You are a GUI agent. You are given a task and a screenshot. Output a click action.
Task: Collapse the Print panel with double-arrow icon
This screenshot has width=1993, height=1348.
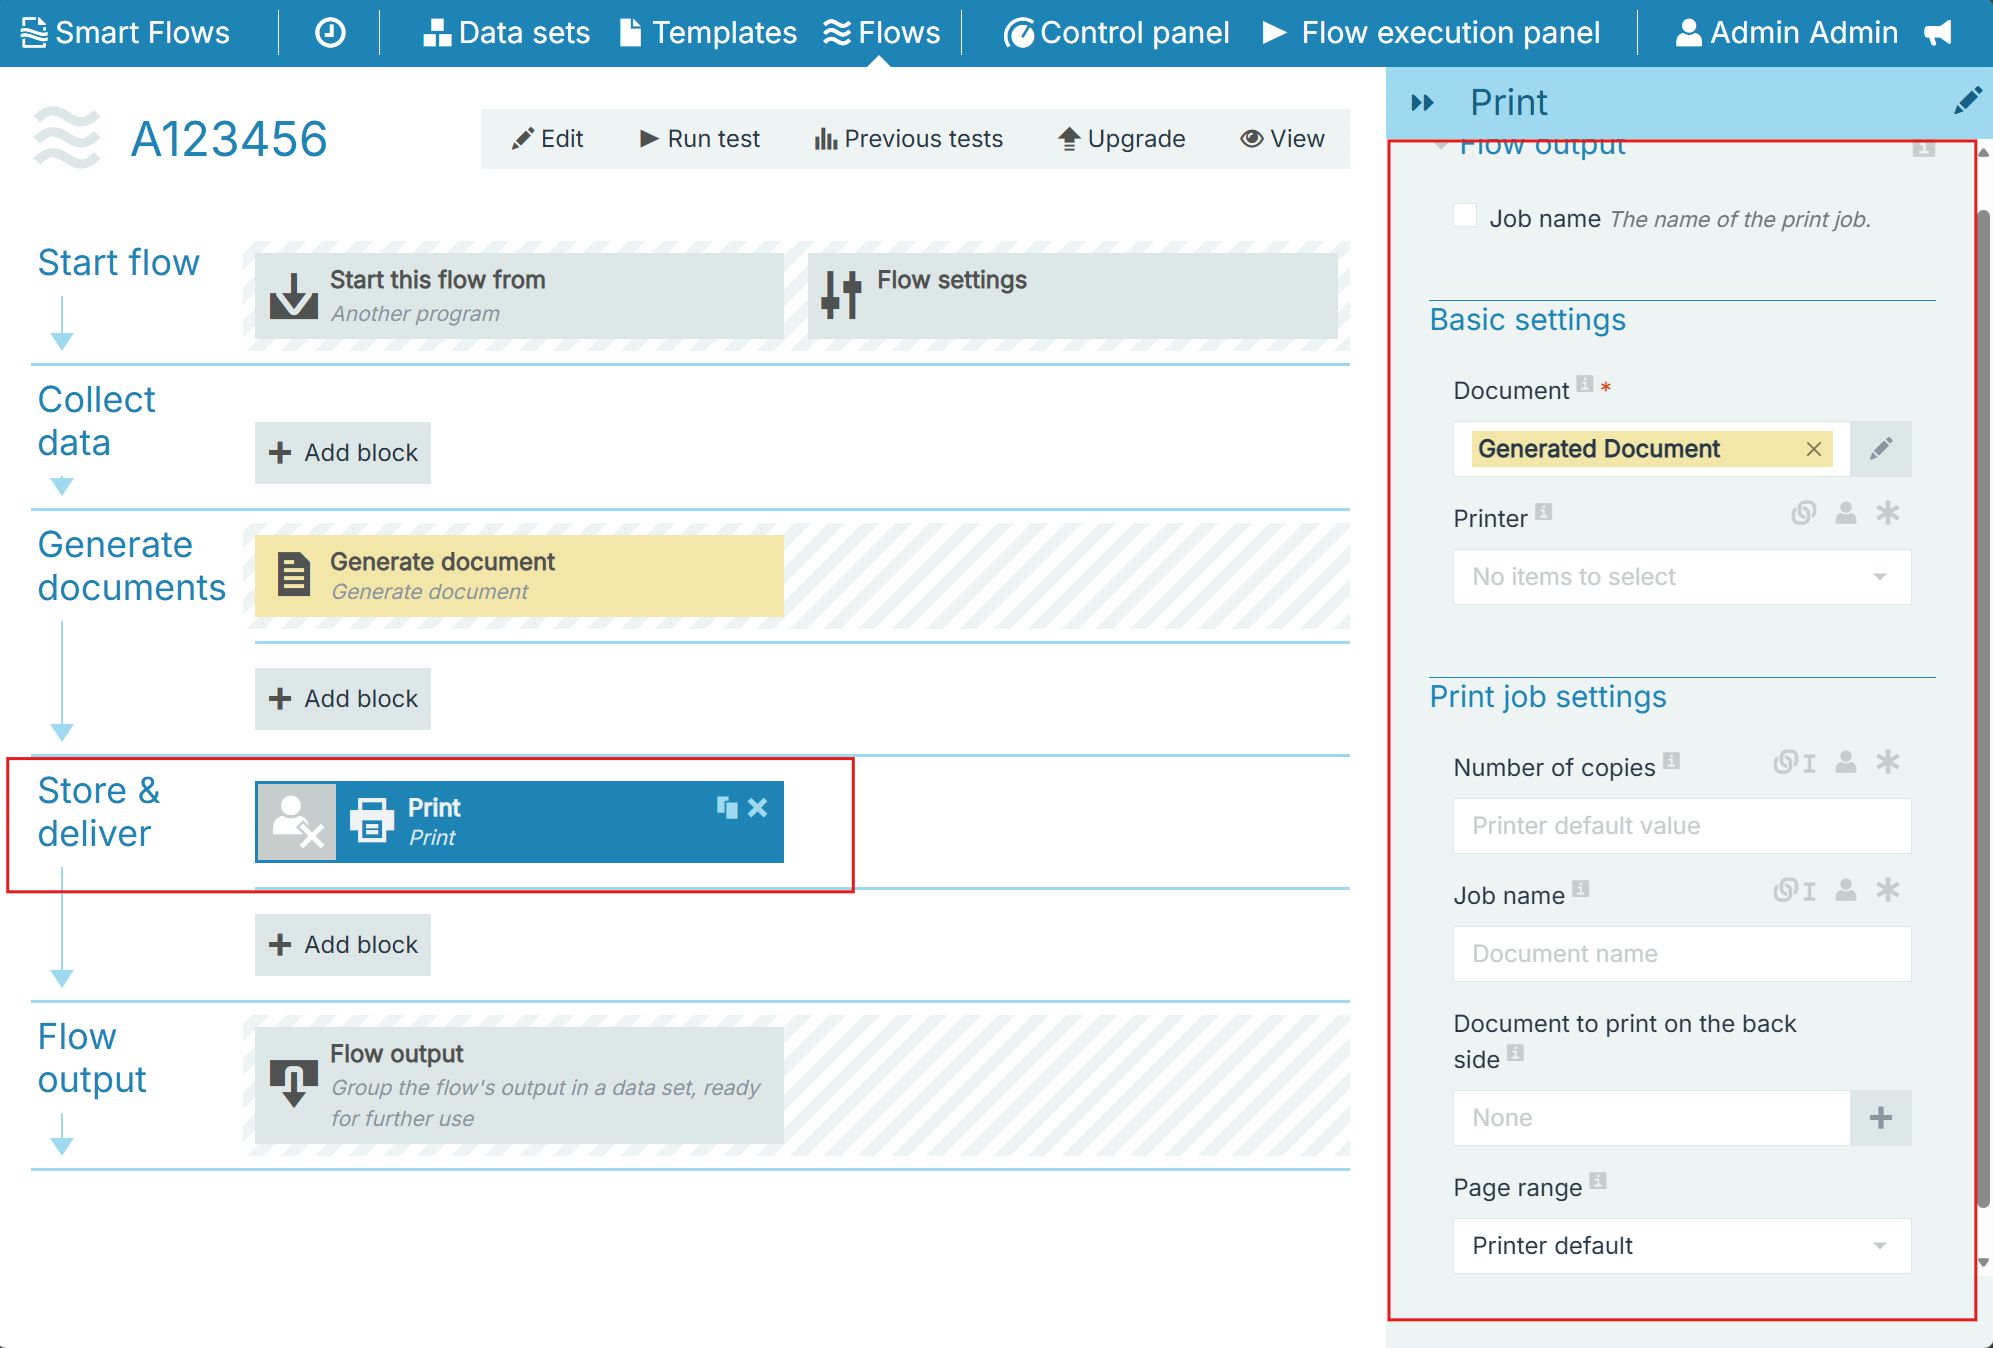(x=1422, y=102)
